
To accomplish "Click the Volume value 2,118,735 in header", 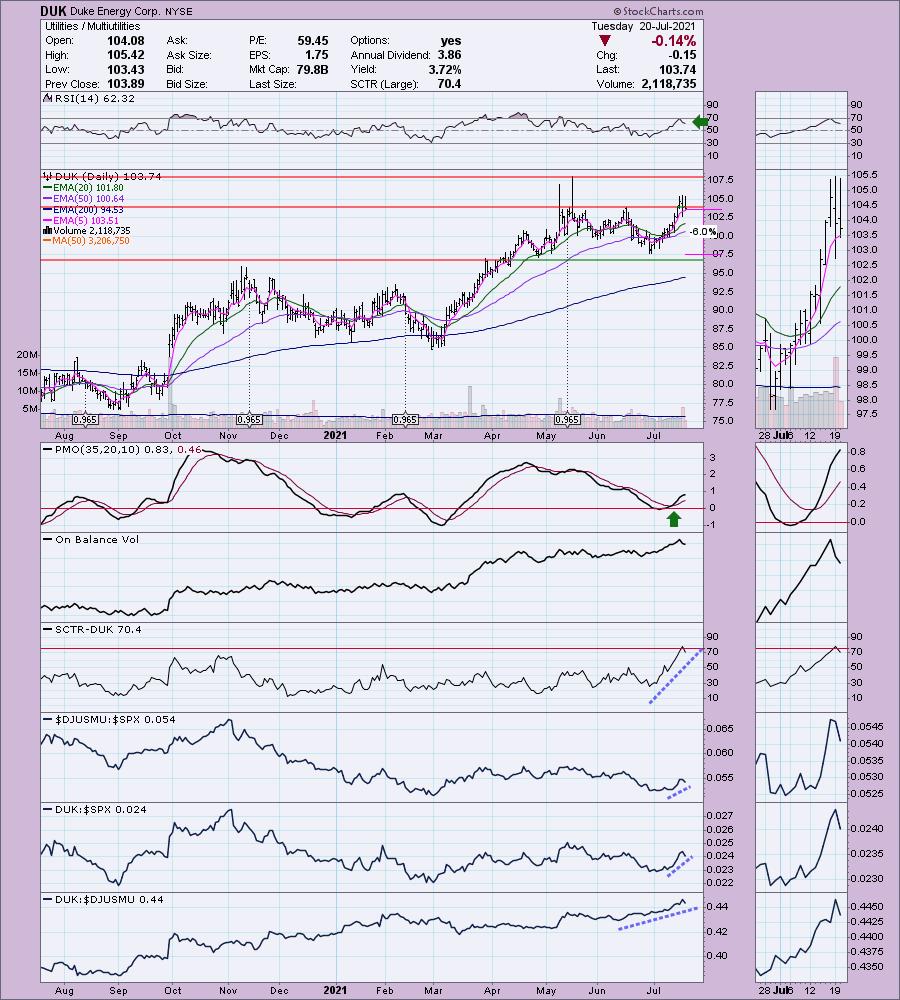I will coord(667,84).
